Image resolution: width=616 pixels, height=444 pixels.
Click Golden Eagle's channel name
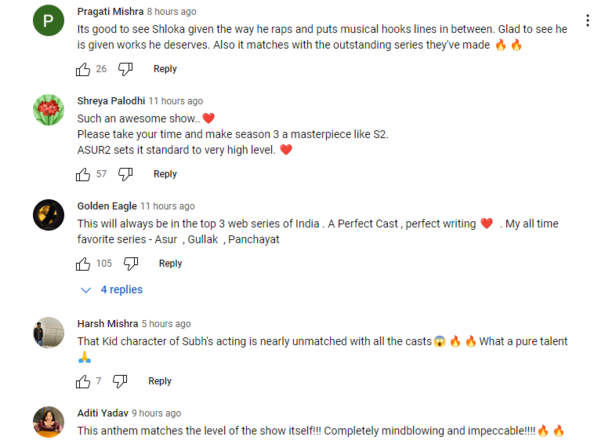click(x=106, y=206)
